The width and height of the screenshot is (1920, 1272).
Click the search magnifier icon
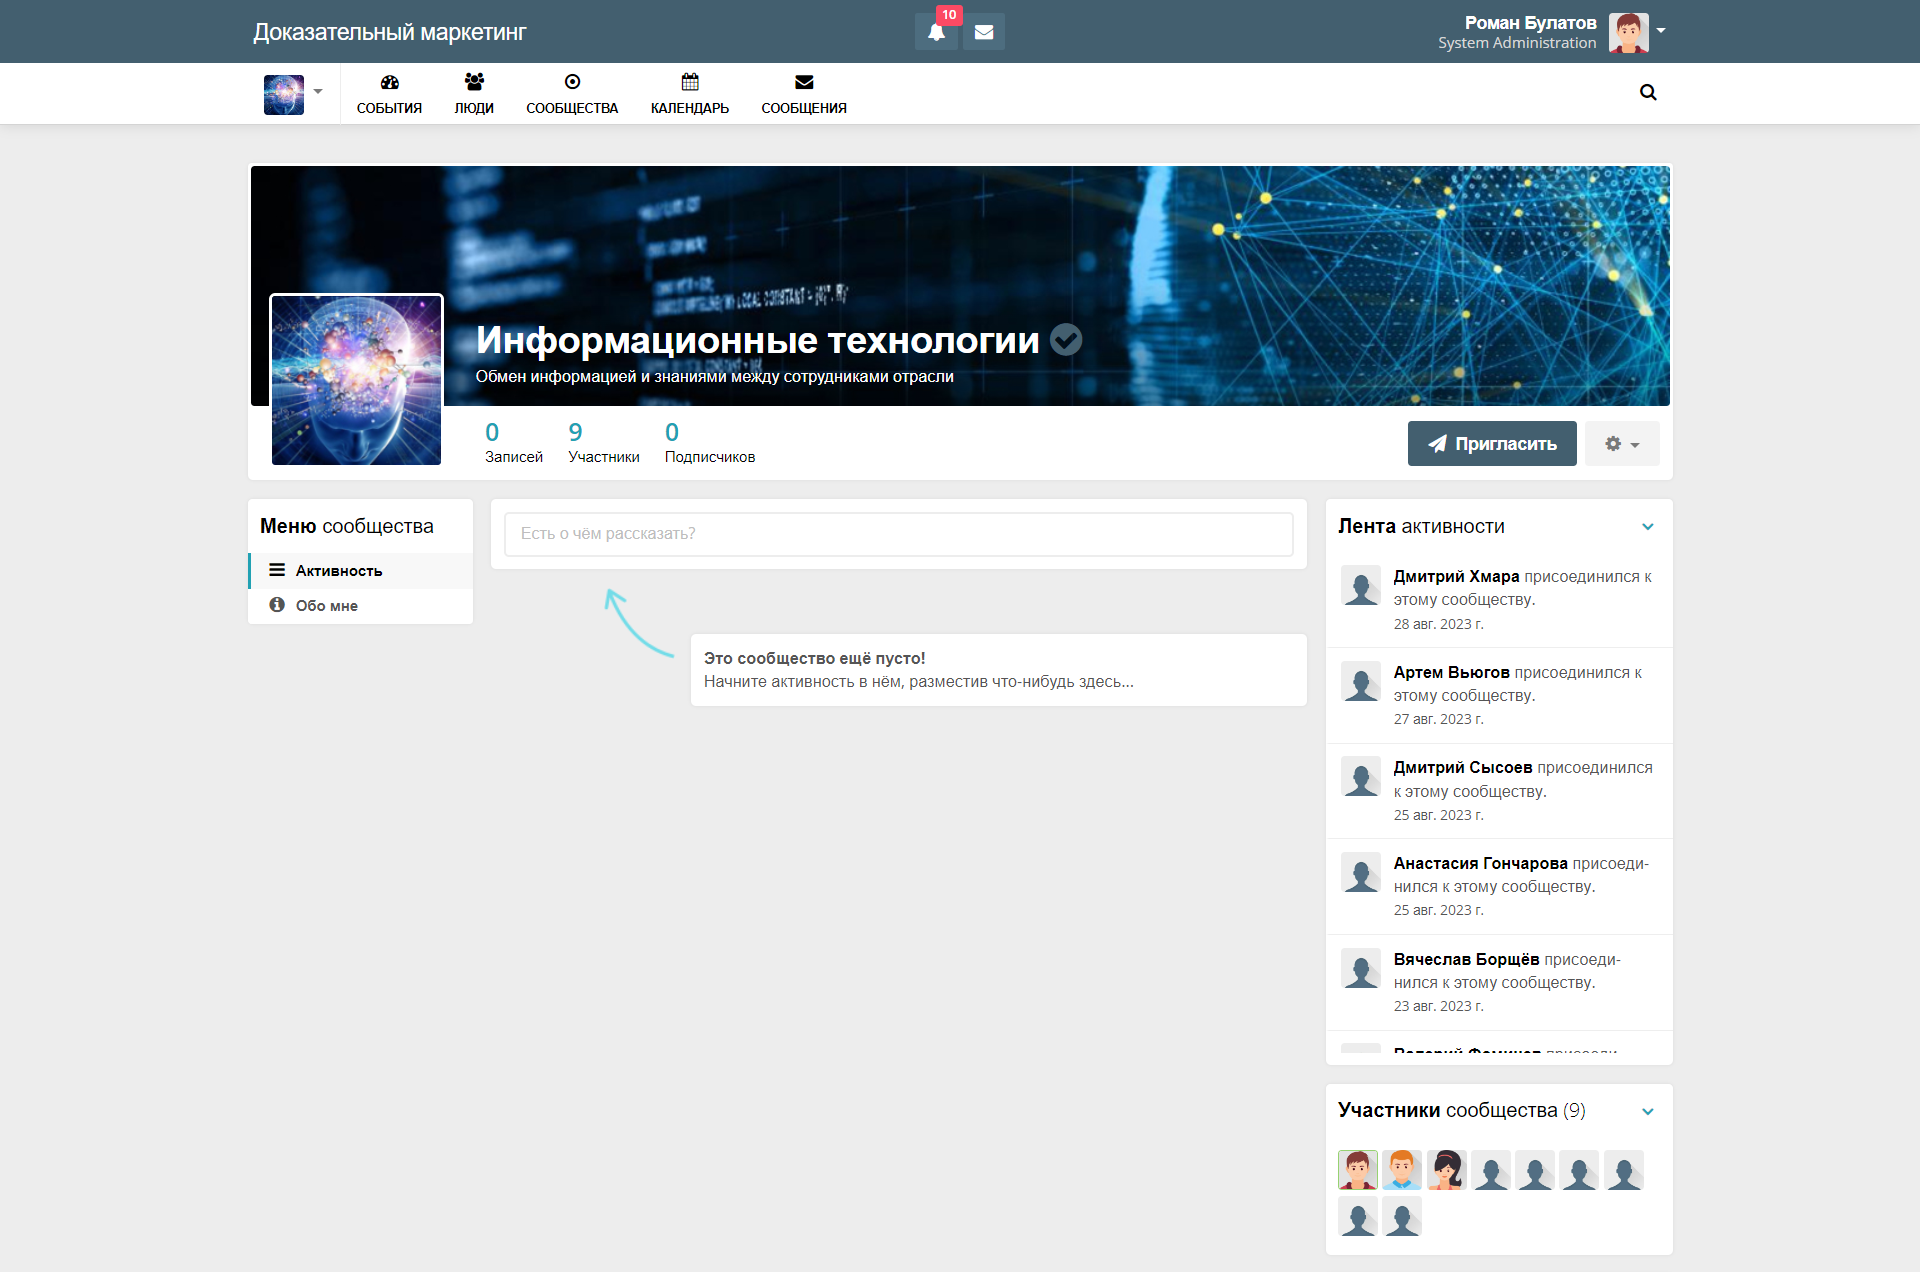1648,93
